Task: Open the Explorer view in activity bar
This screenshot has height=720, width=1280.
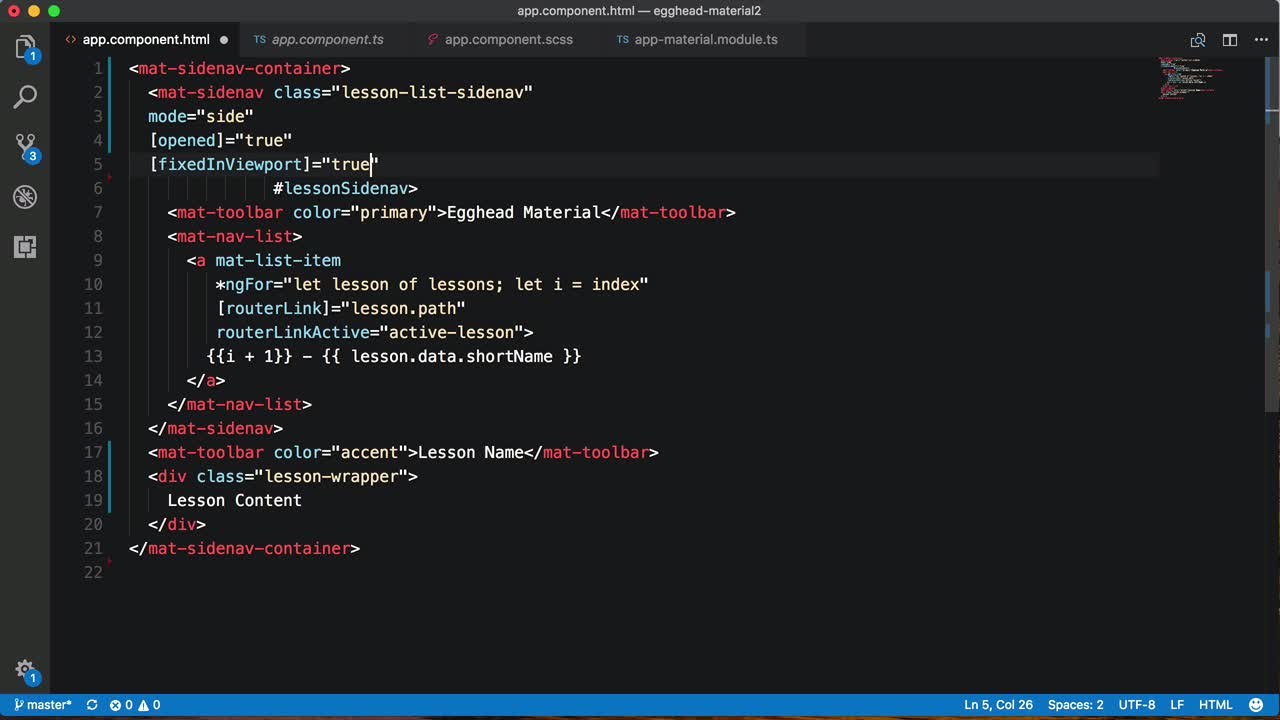Action: (x=25, y=47)
